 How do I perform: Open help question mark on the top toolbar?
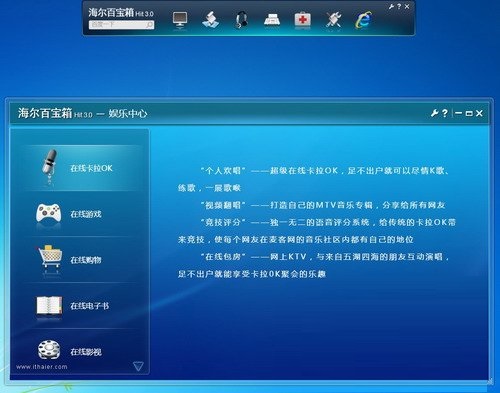tap(399, 6)
